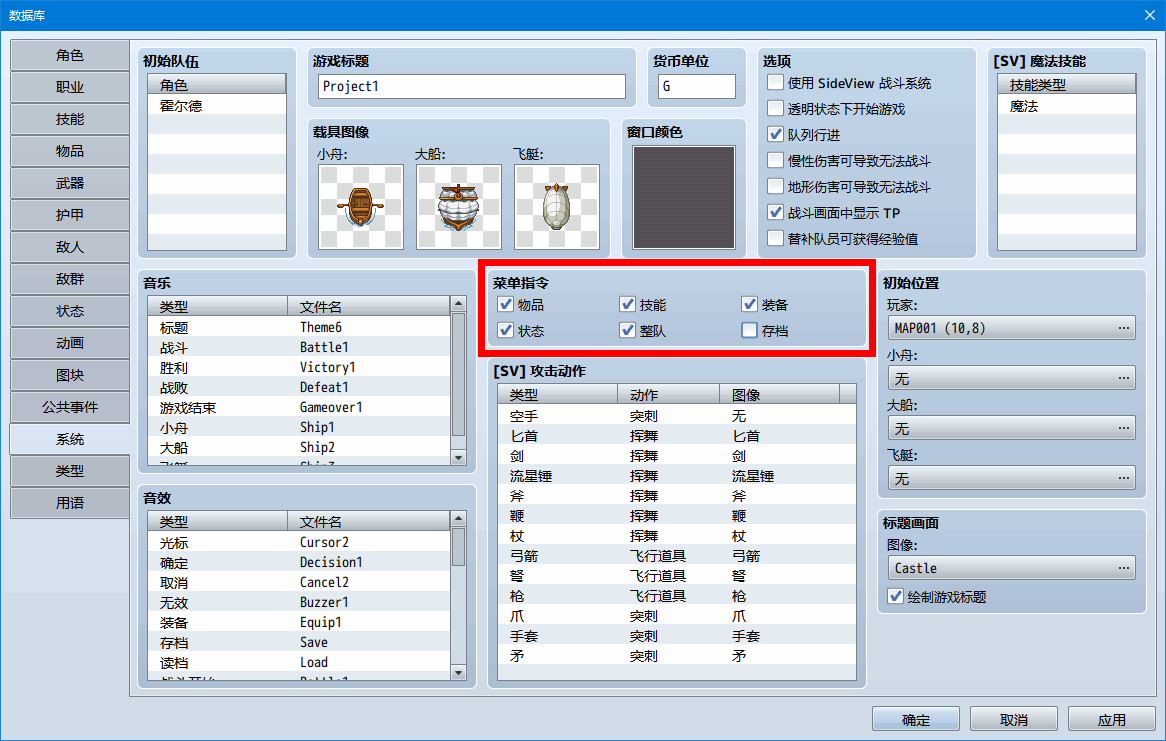Enable 透明状态下开始游戏 option
The width and height of the screenshot is (1166, 741).
coord(776,109)
